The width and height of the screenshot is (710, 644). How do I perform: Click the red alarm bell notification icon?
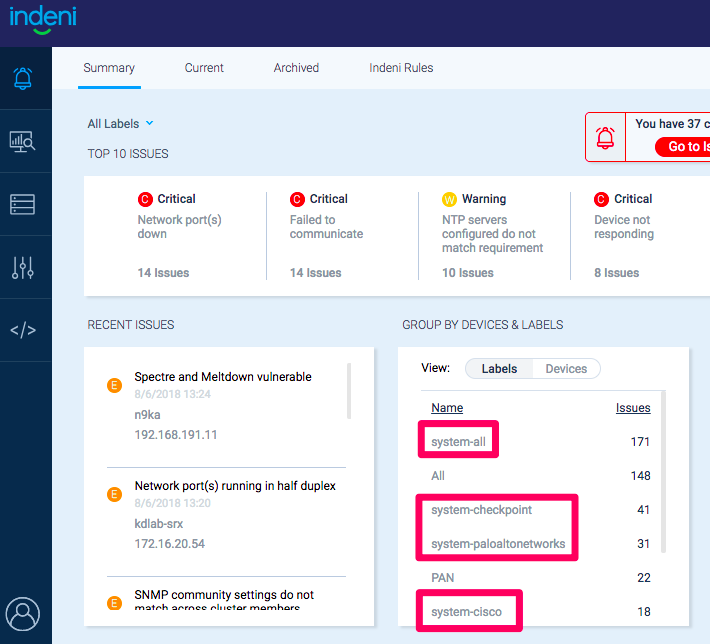605,138
